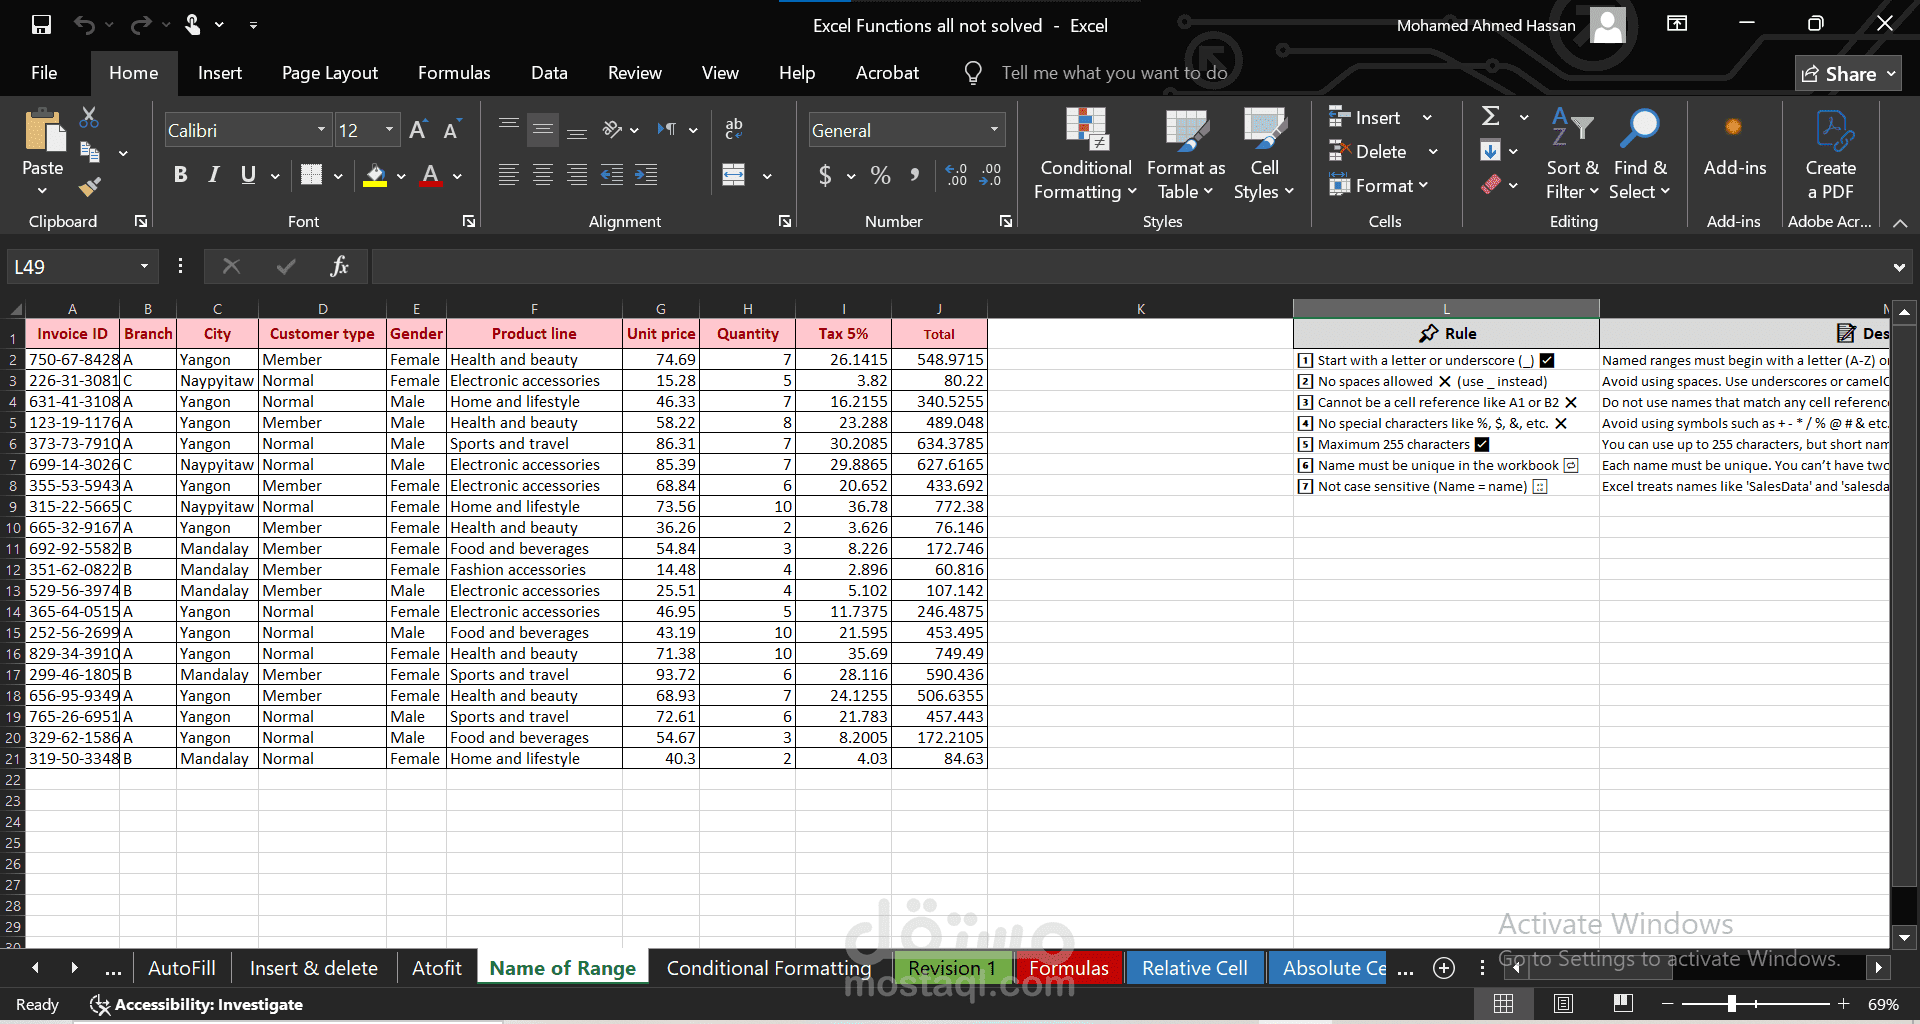Click the Share button
Image resolution: width=1920 pixels, height=1024 pixels.
[x=1847, y=74]
